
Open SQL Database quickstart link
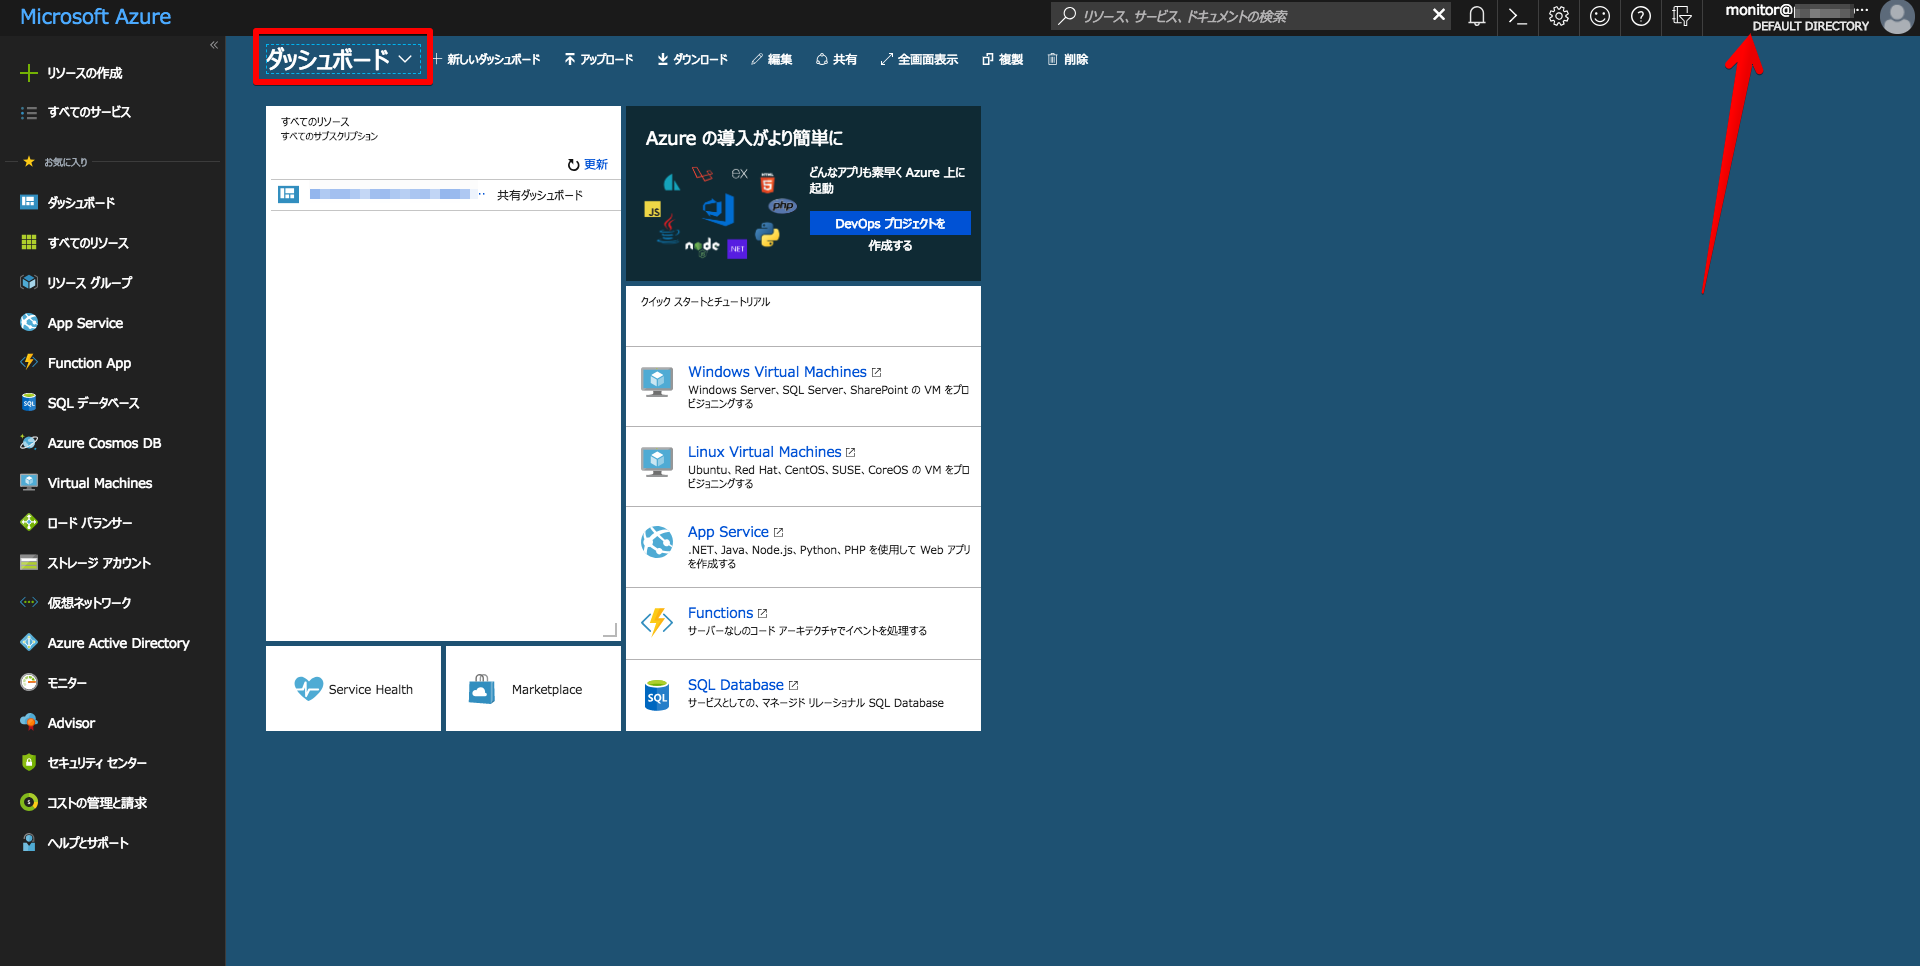tap(735, 685)
